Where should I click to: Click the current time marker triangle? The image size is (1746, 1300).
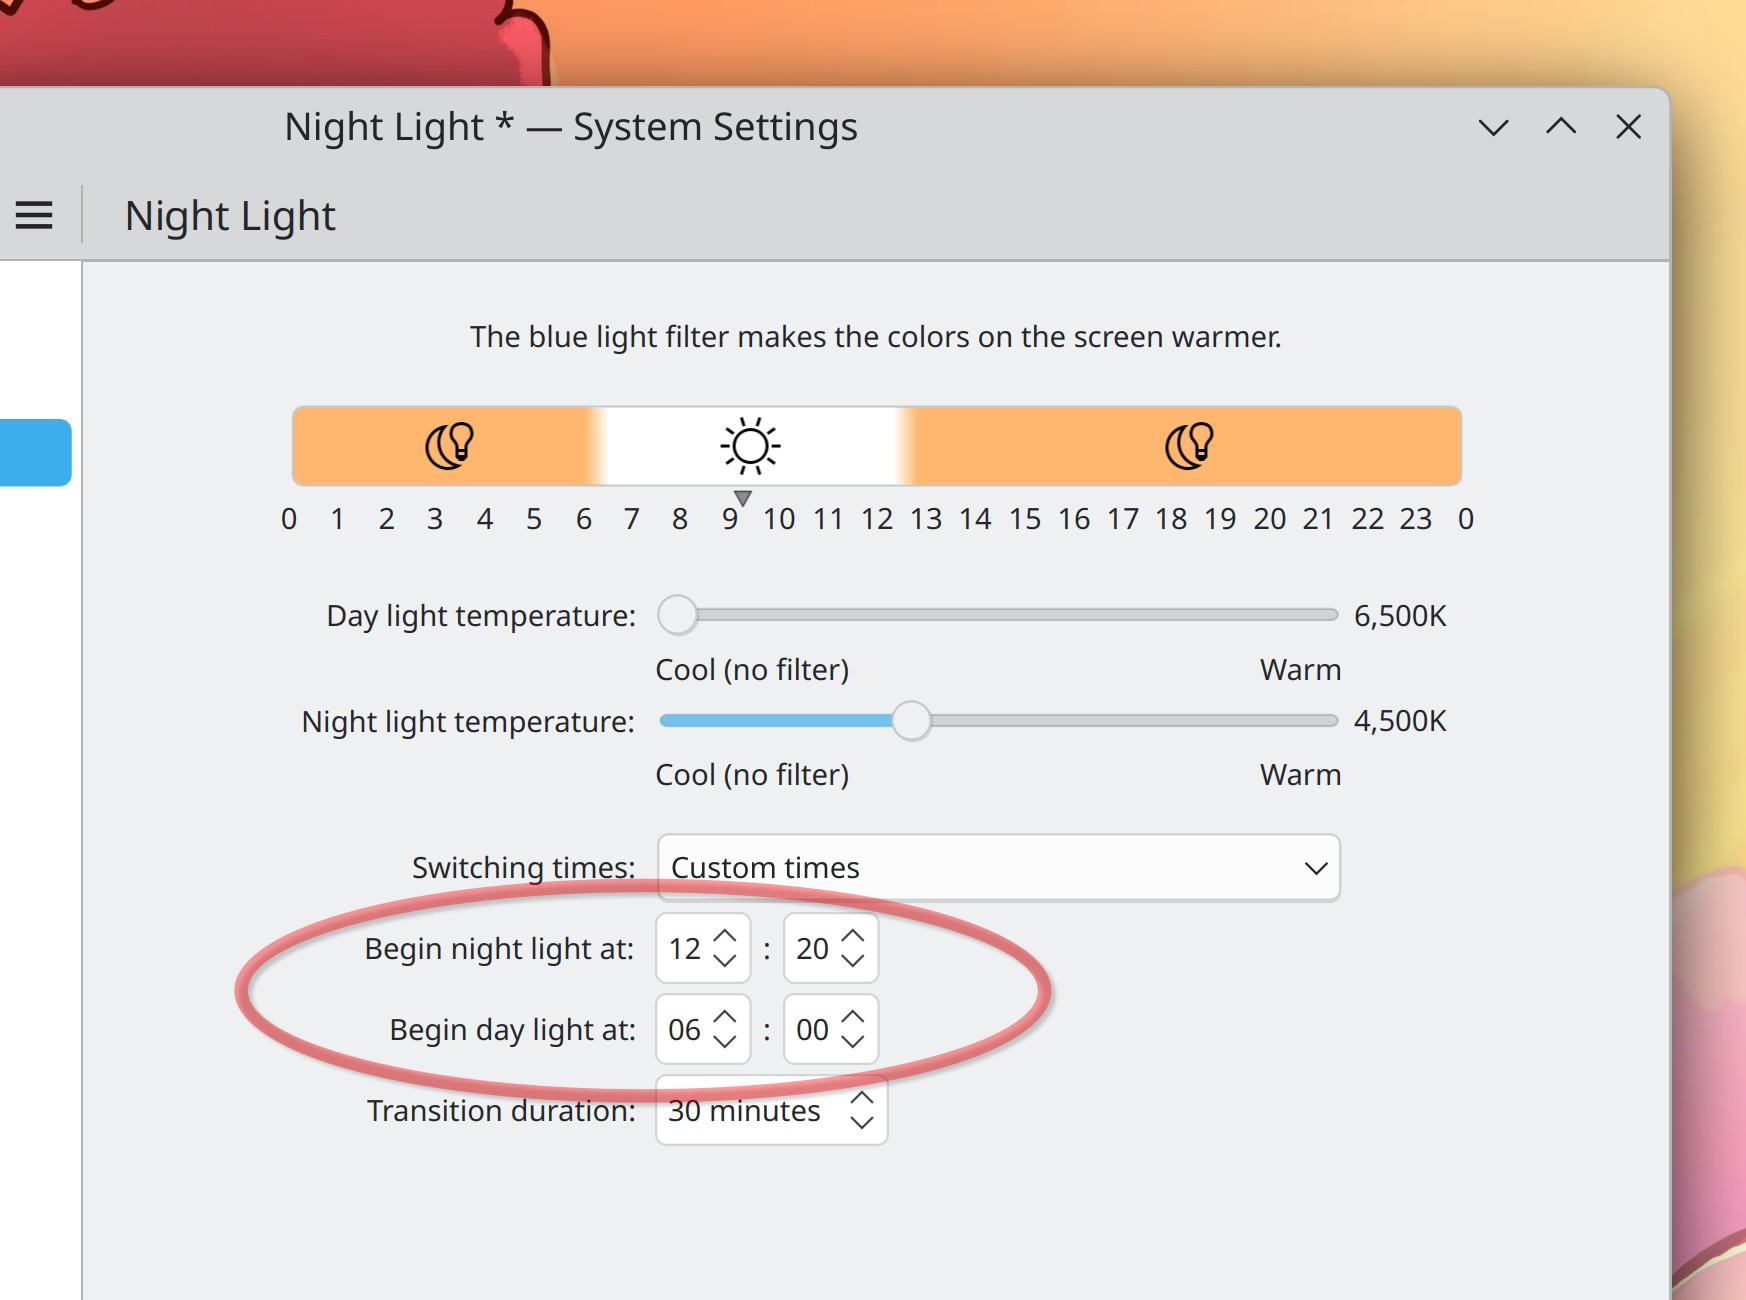click(742, 497)
